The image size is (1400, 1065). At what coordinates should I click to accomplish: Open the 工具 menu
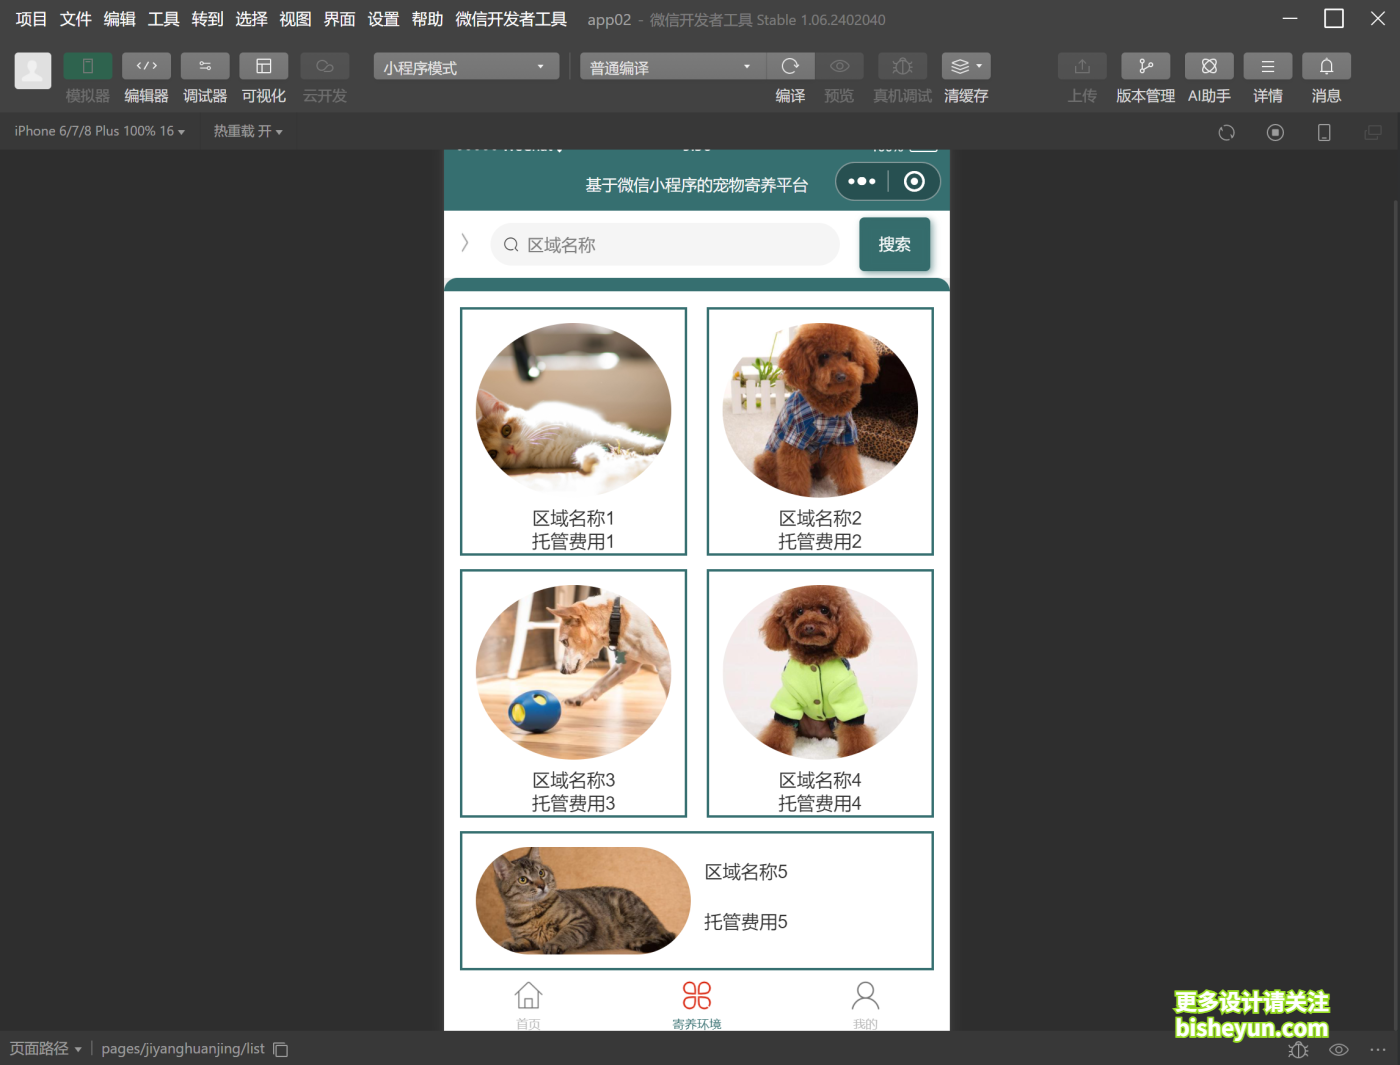[x=162, y=18]
